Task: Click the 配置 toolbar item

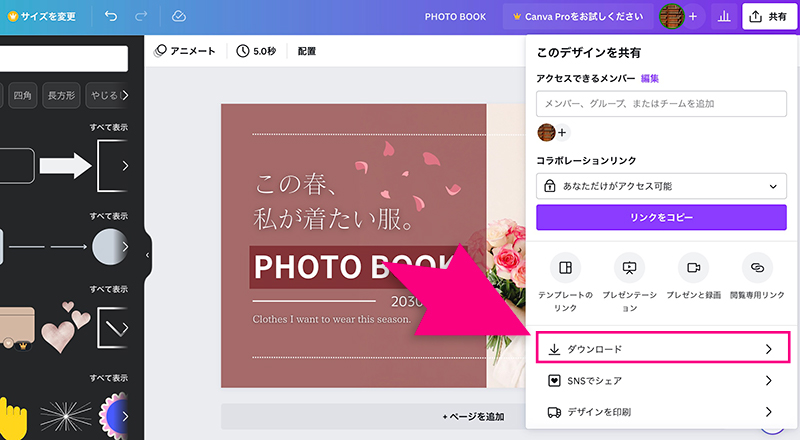Action: pos(307,51)
